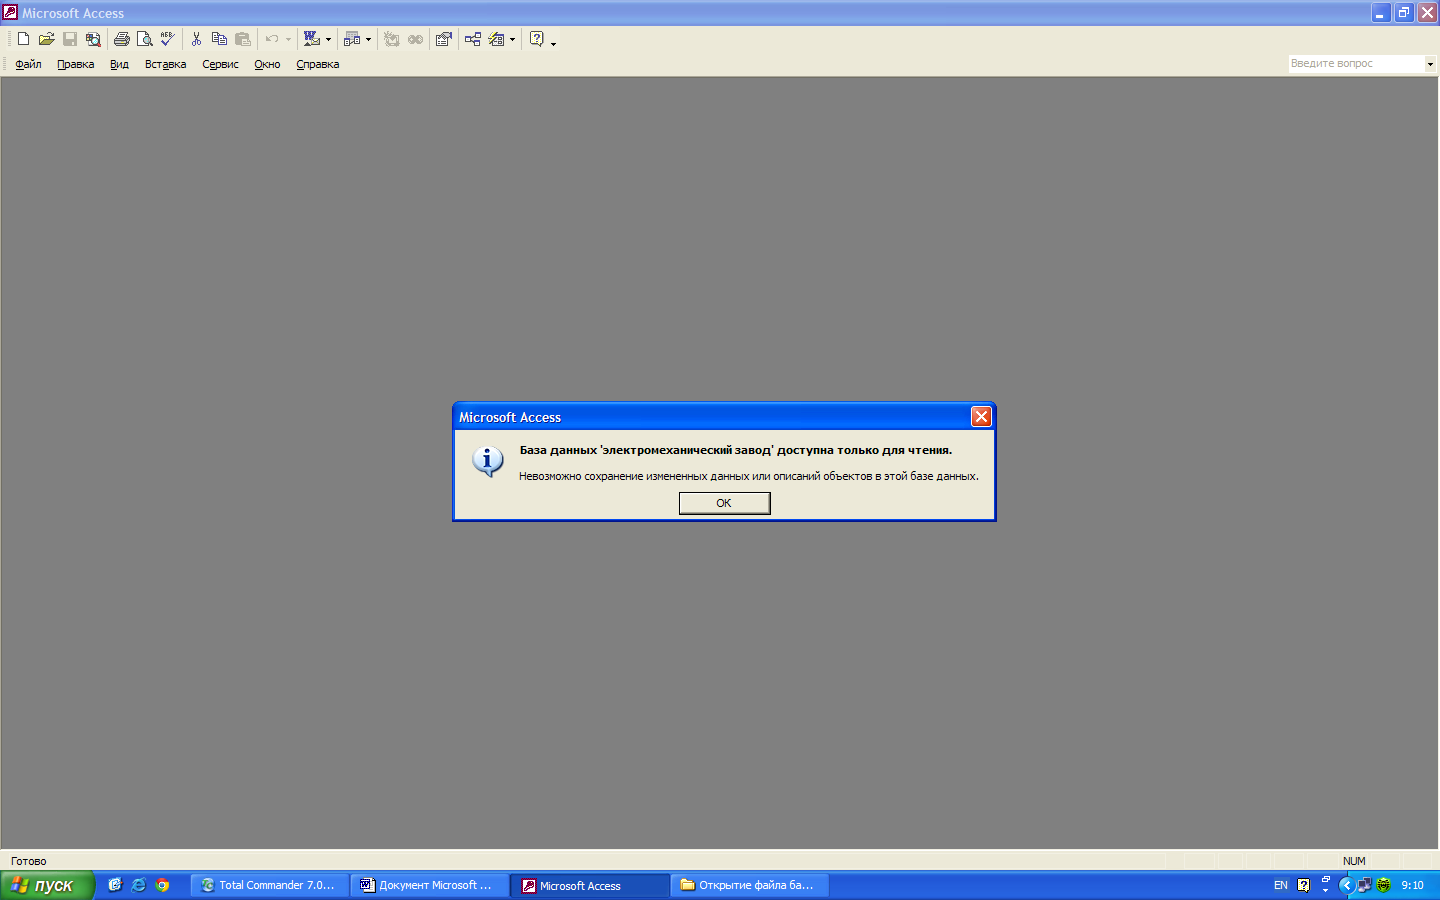
Task: Click the Microsoft Access taskbar button
Action: (x=590, y=885)
